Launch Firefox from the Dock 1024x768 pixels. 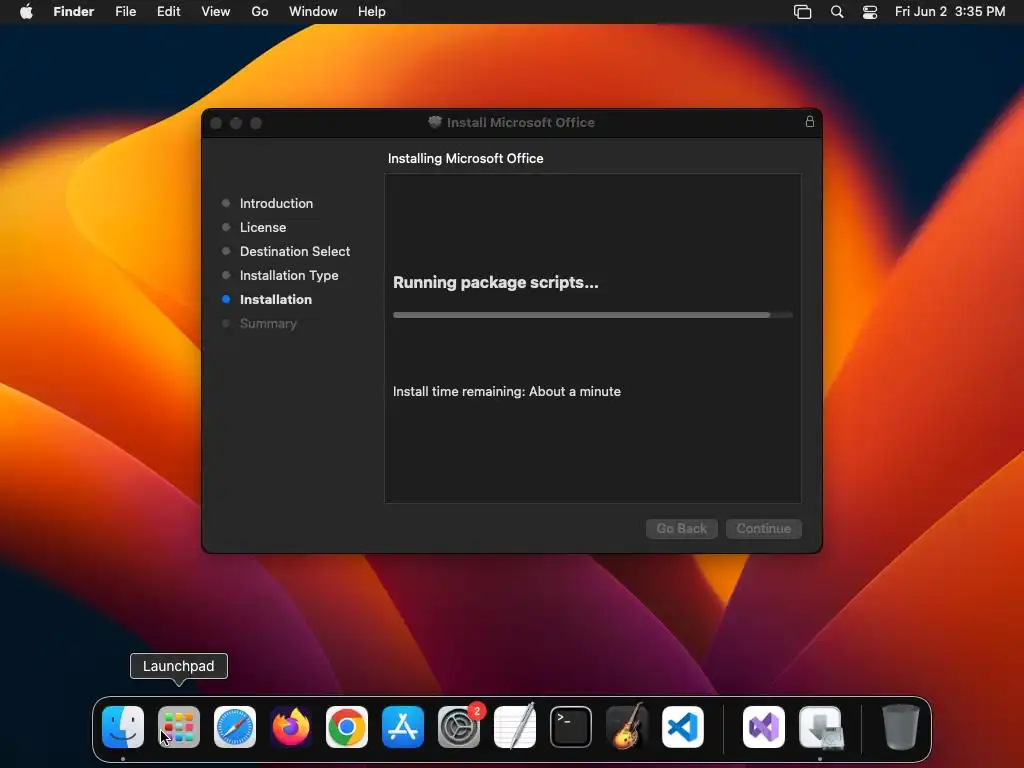click(291, 726)
